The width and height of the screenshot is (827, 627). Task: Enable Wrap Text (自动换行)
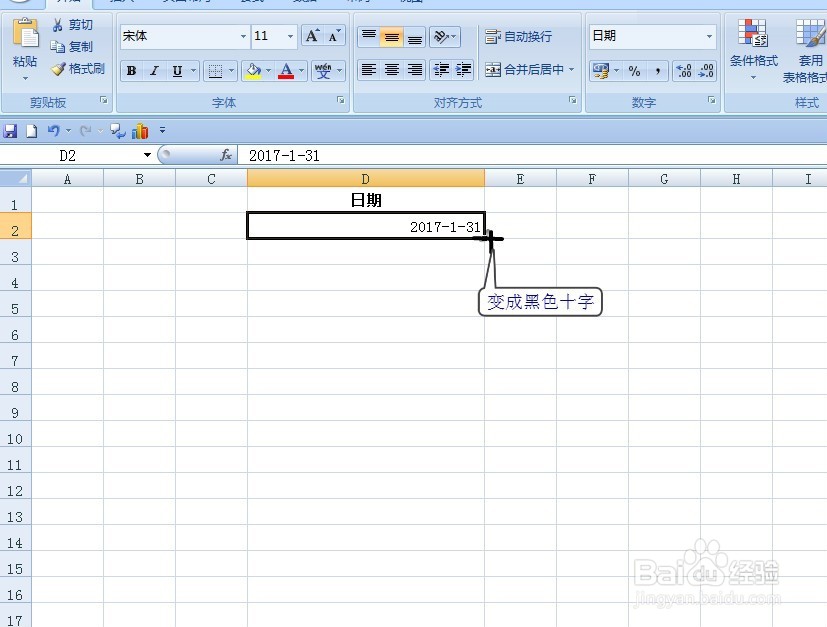click(x=518, y=37)
